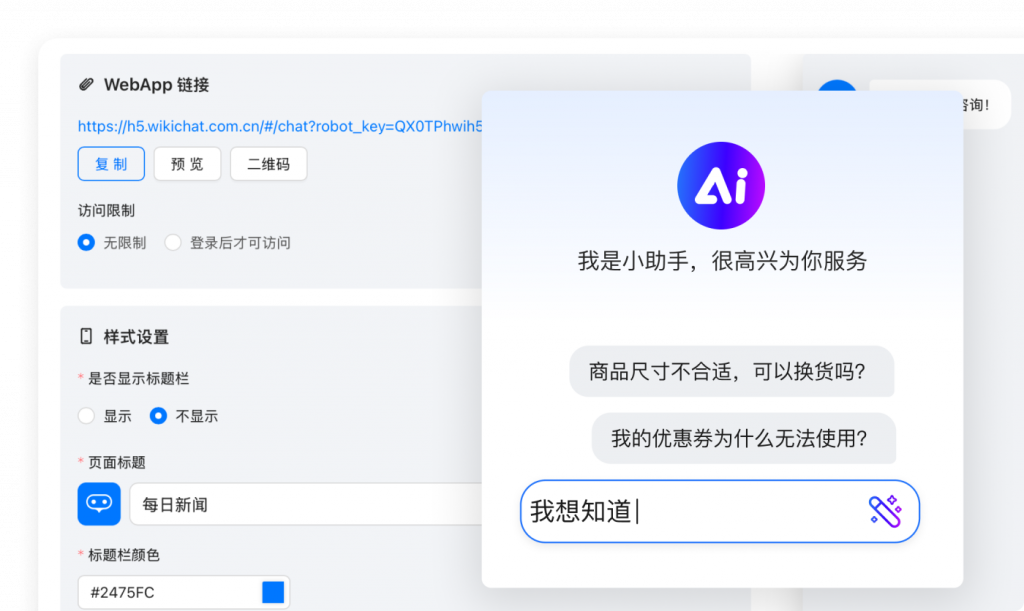Image resolution: width=1024 pixels, height=611 pixels.
Task: Choose 不显示 for the title bar
Action: click(157, 416)
